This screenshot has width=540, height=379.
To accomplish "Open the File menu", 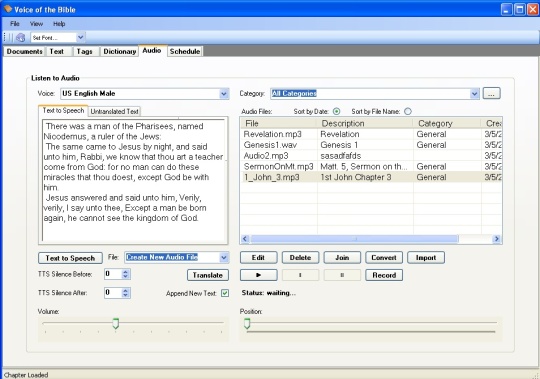I will click(x=15, y=24).
